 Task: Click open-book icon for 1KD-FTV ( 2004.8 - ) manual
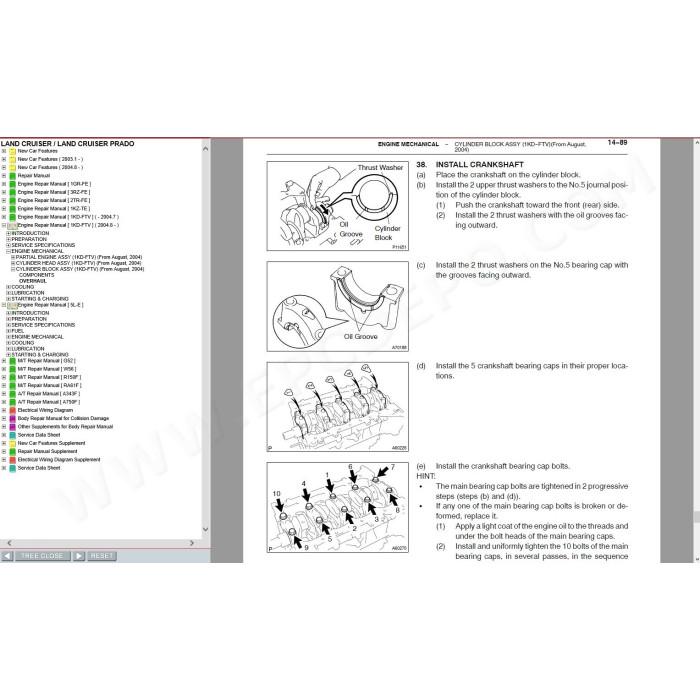point(12,225)
